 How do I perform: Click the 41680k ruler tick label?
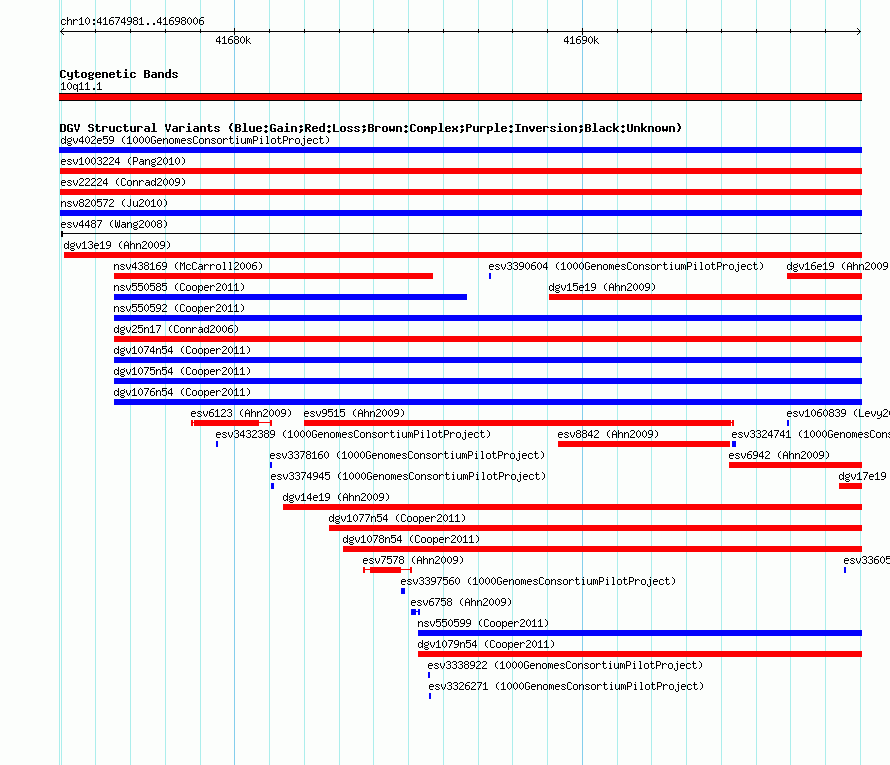[233, 40]
